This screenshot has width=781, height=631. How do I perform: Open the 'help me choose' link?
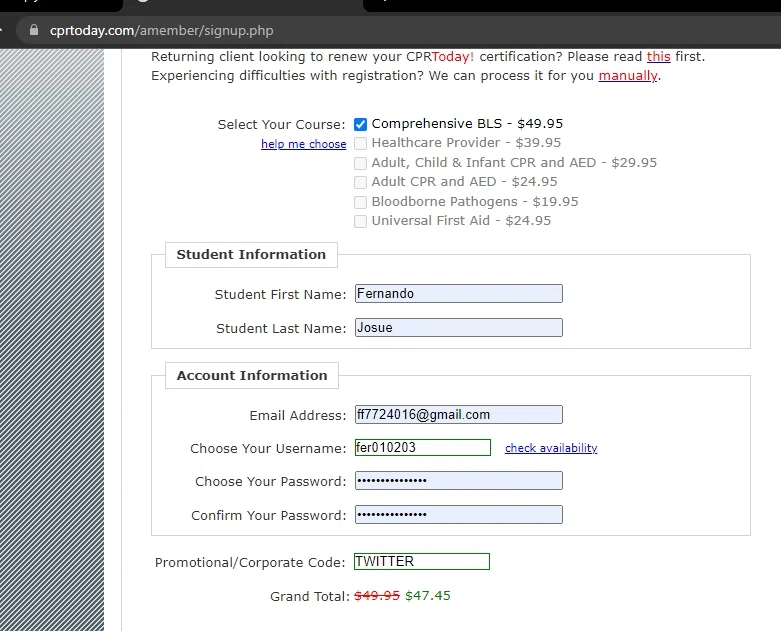303,144
